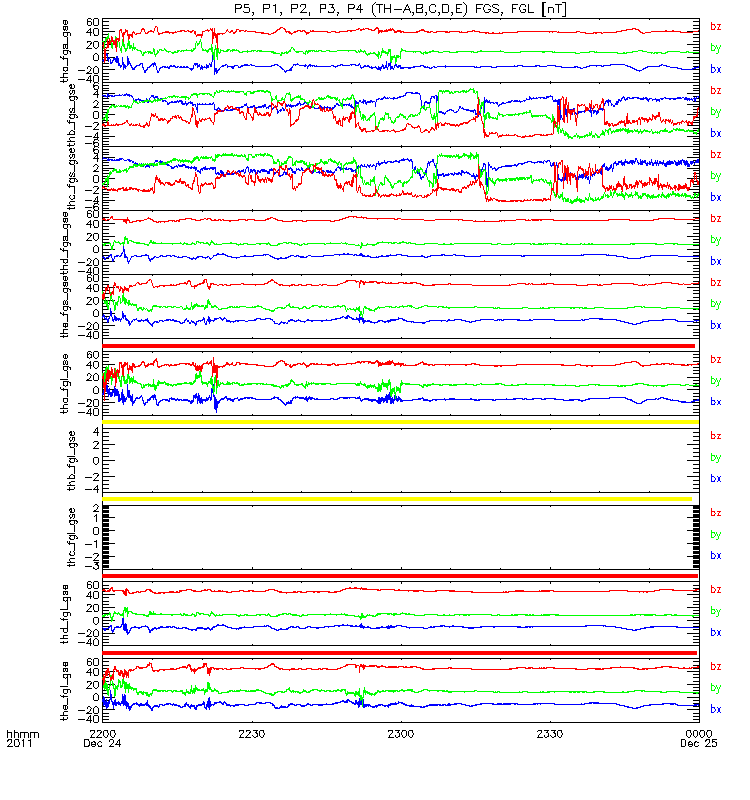
Task: Click the bx legend of thc_fgl_gse panel
Action: pos(716,556)
